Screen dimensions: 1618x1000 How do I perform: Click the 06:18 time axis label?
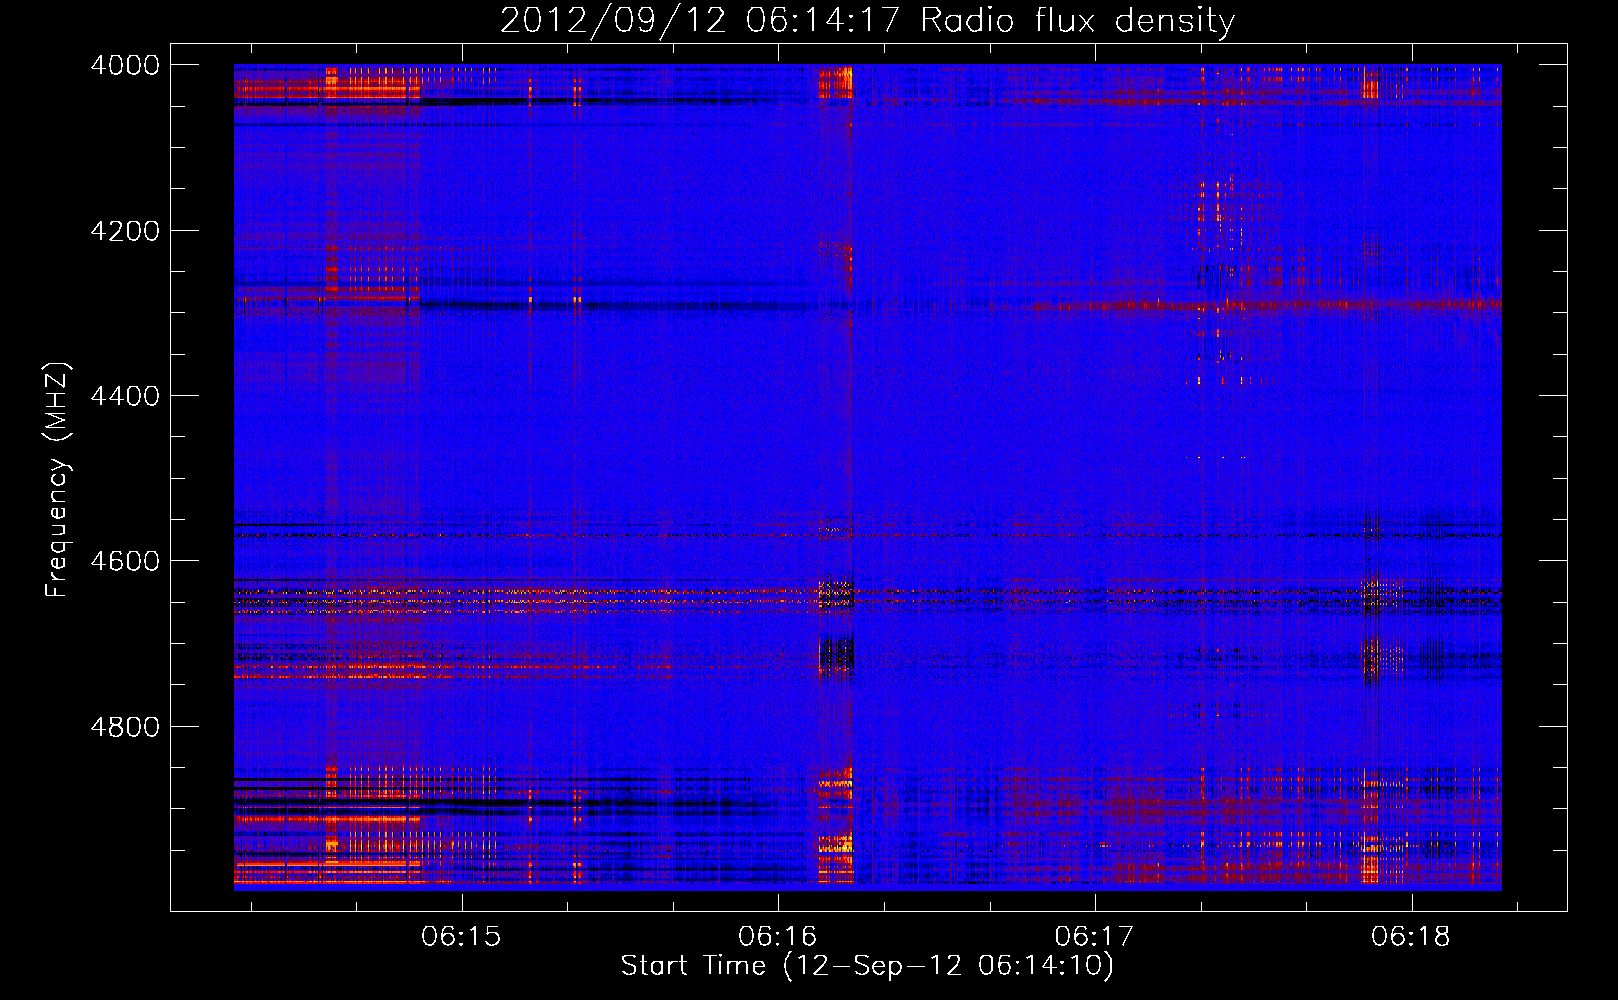pyautogui.click(x=1411, y=937)
